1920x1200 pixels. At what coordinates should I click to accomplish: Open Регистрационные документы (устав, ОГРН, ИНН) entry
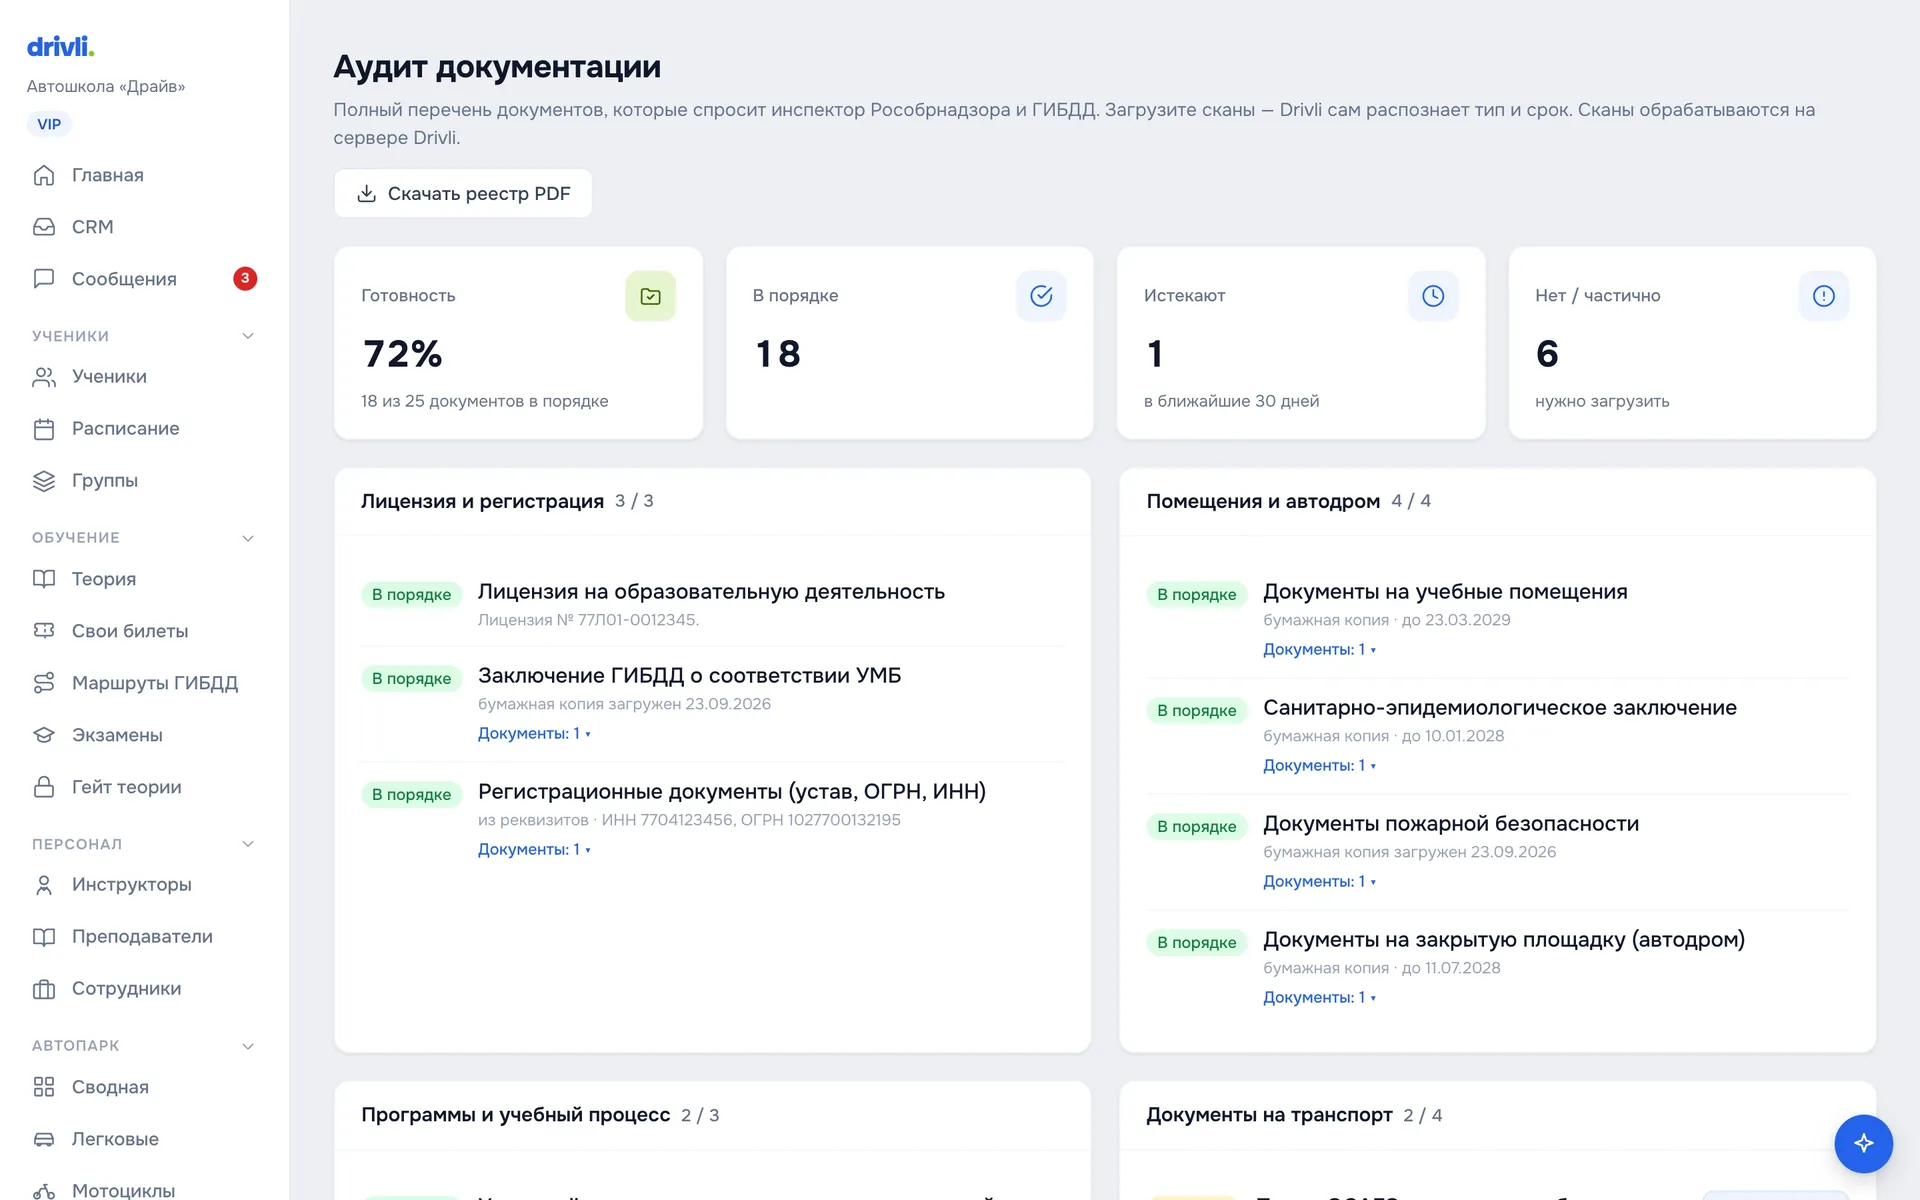click(x=732, y=791)
